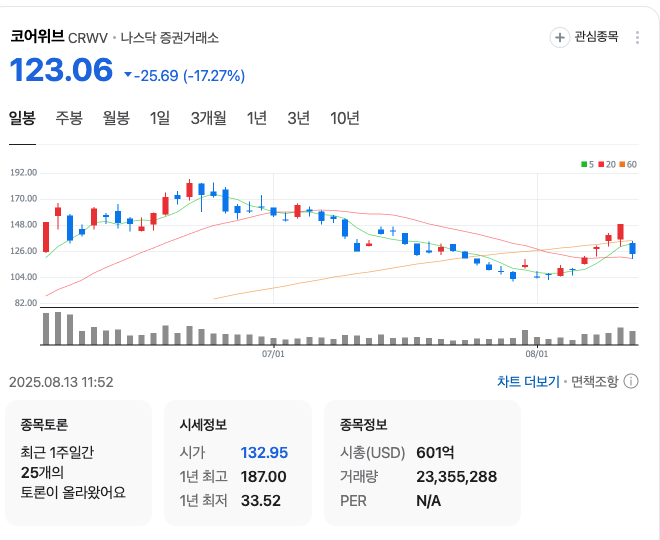Open the 면책조항 disclaimer link
Screen dimensions: 660x540
[x=594, y=382]
